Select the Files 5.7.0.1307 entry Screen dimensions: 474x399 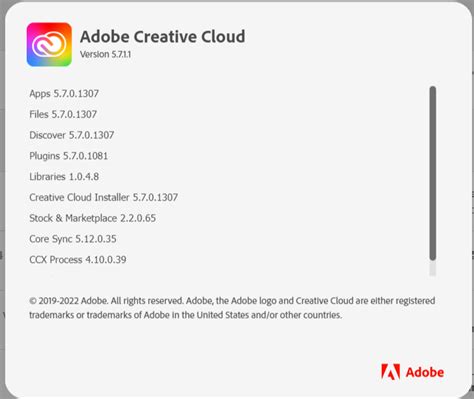point(63,114)
